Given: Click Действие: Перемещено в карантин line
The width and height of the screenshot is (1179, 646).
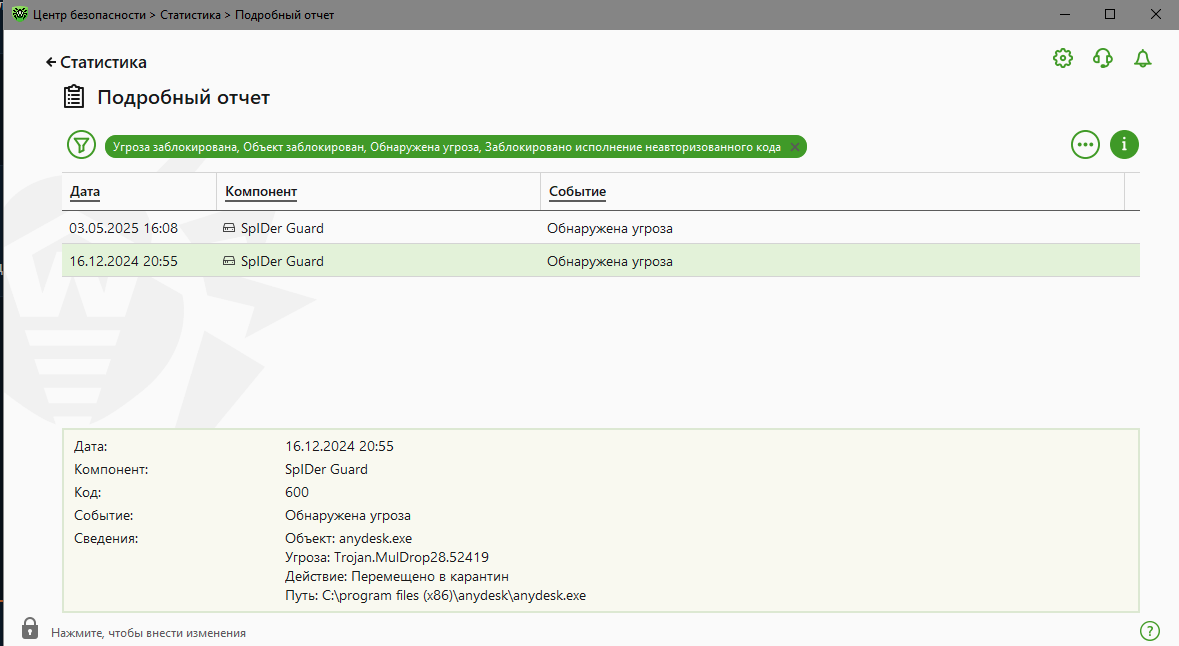Looking at the screenshot, I should 397,577.
